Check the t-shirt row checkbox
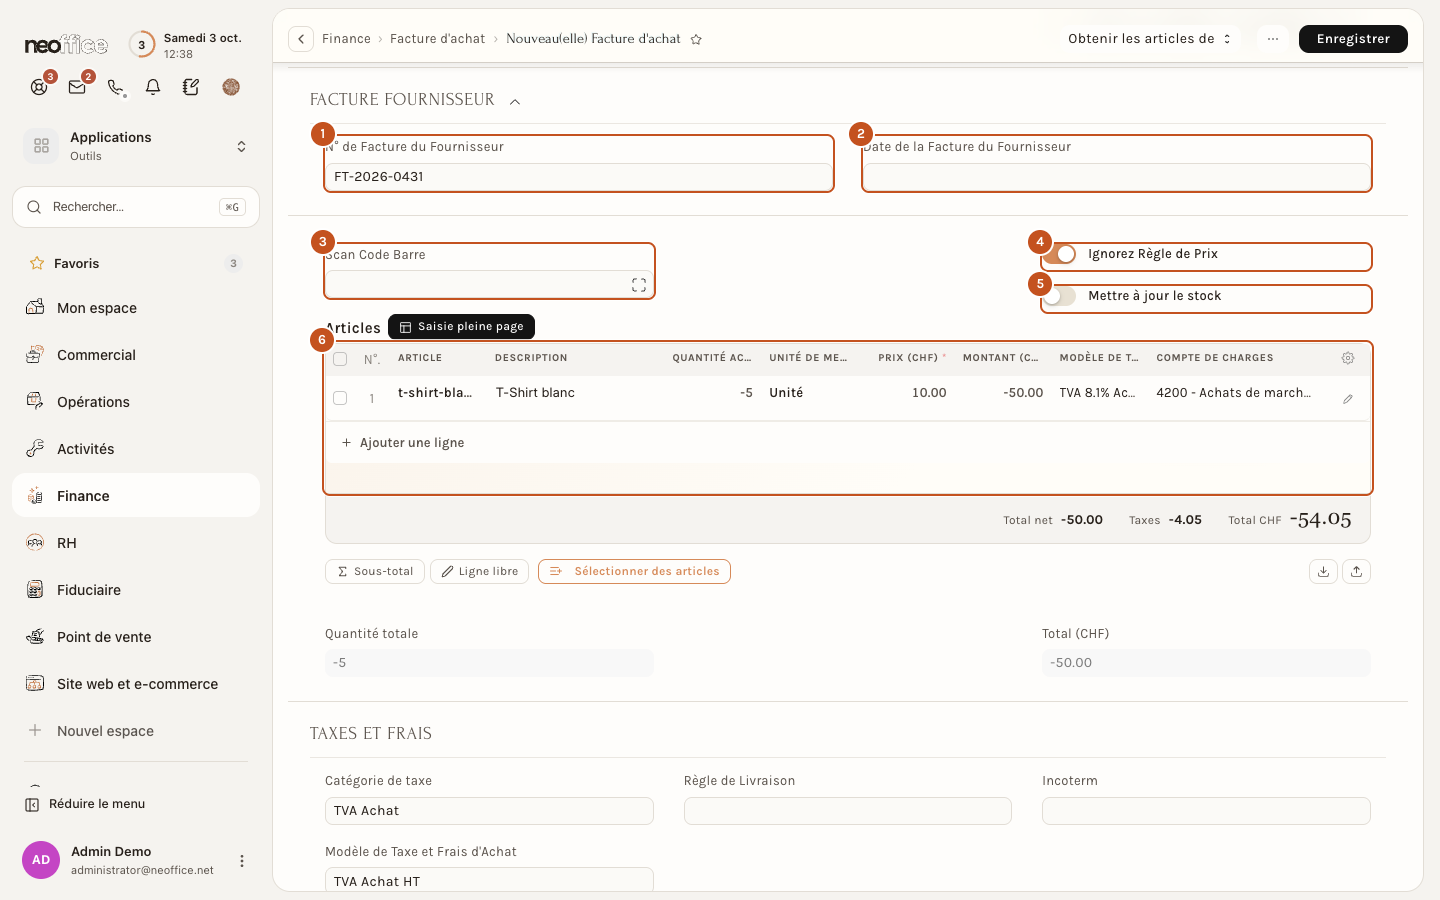Image resolution: width=1440 pixels, height=900 pixels. (340, 398)
